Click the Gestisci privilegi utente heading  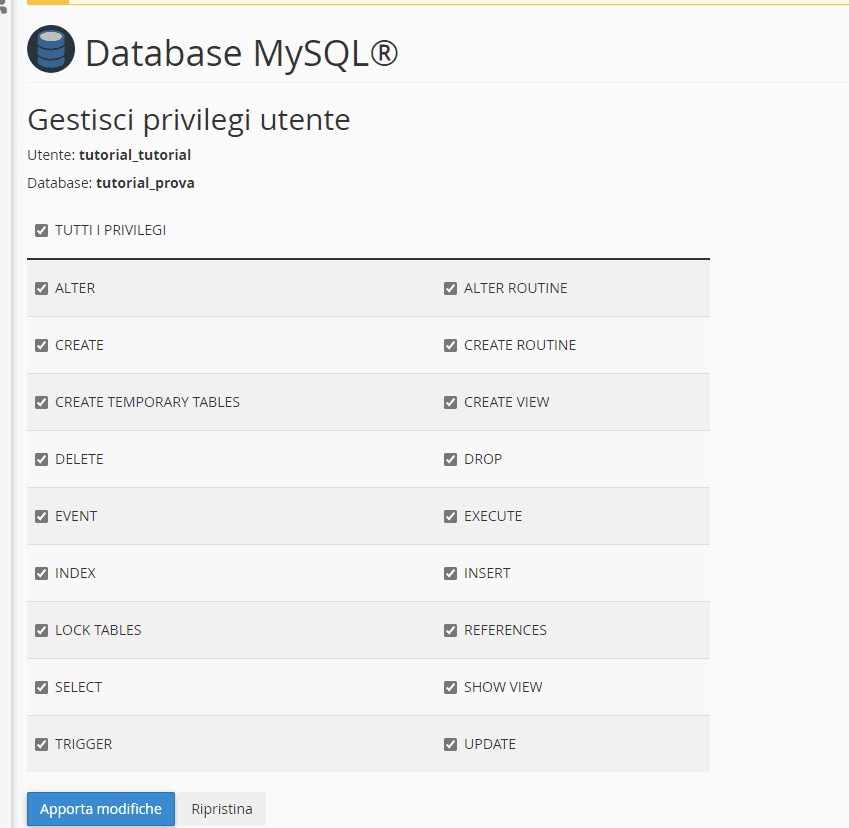point(189,120)
